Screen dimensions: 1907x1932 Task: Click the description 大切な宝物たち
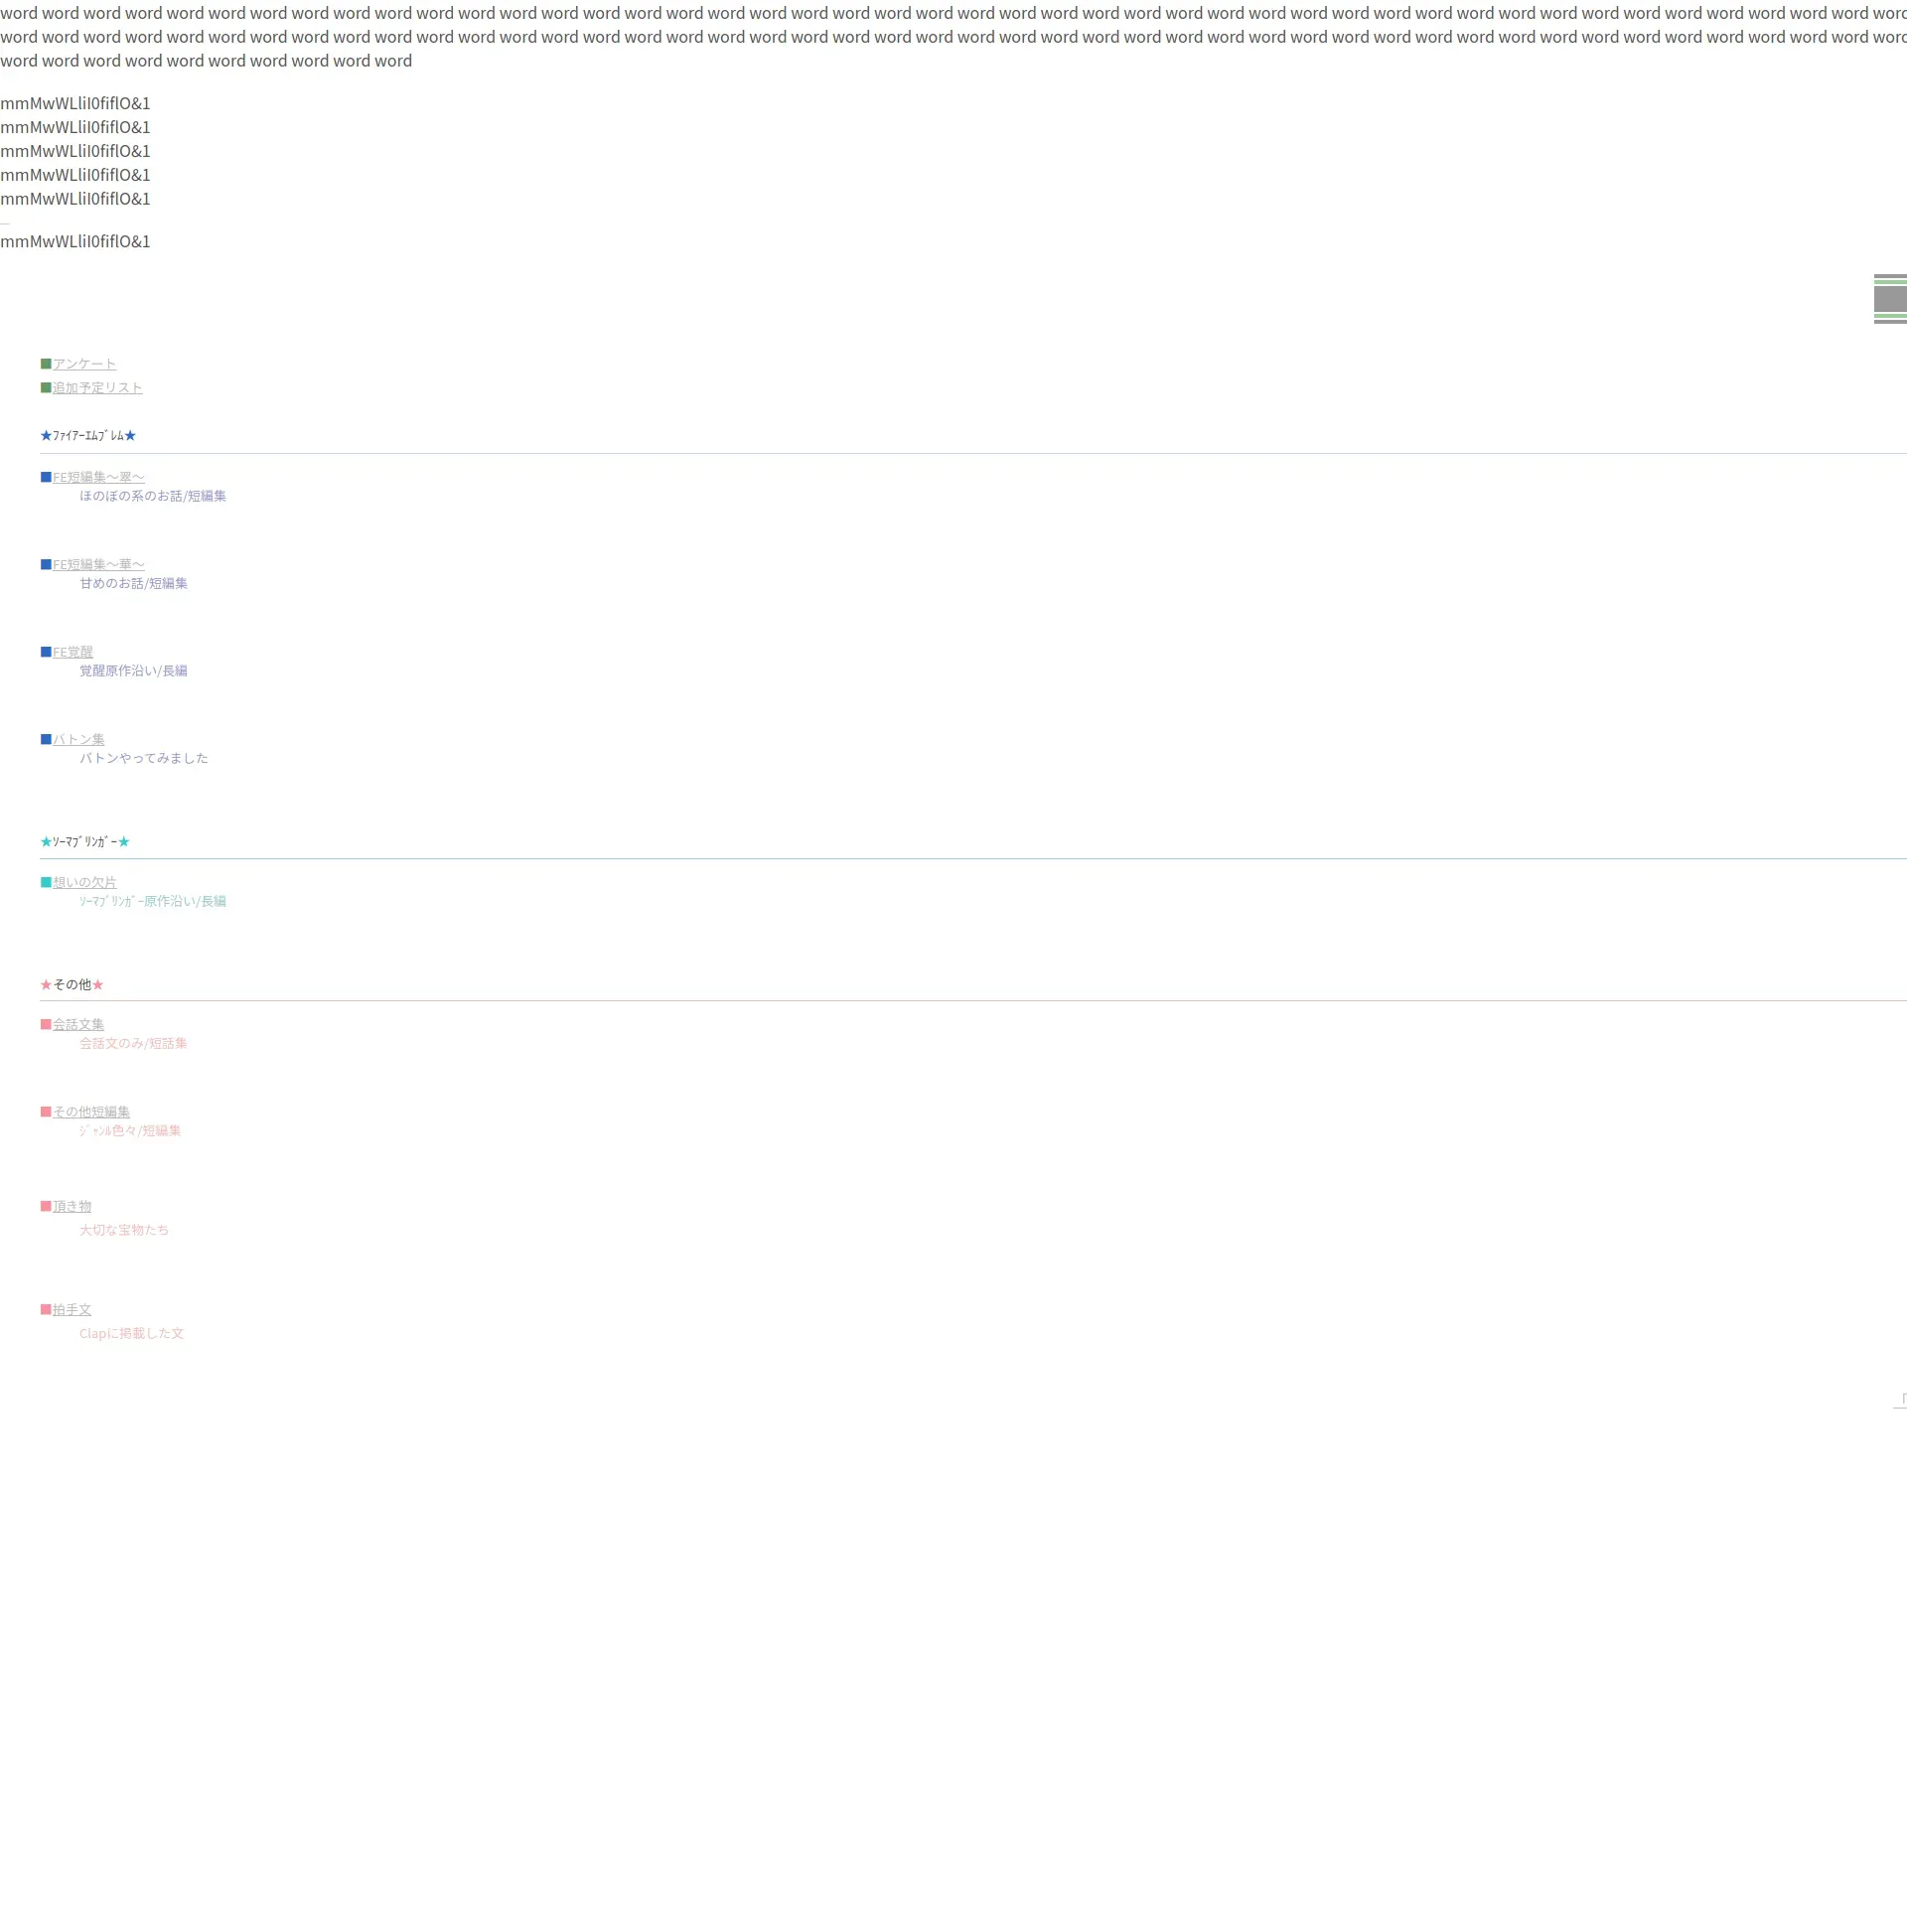point(124,1230)
